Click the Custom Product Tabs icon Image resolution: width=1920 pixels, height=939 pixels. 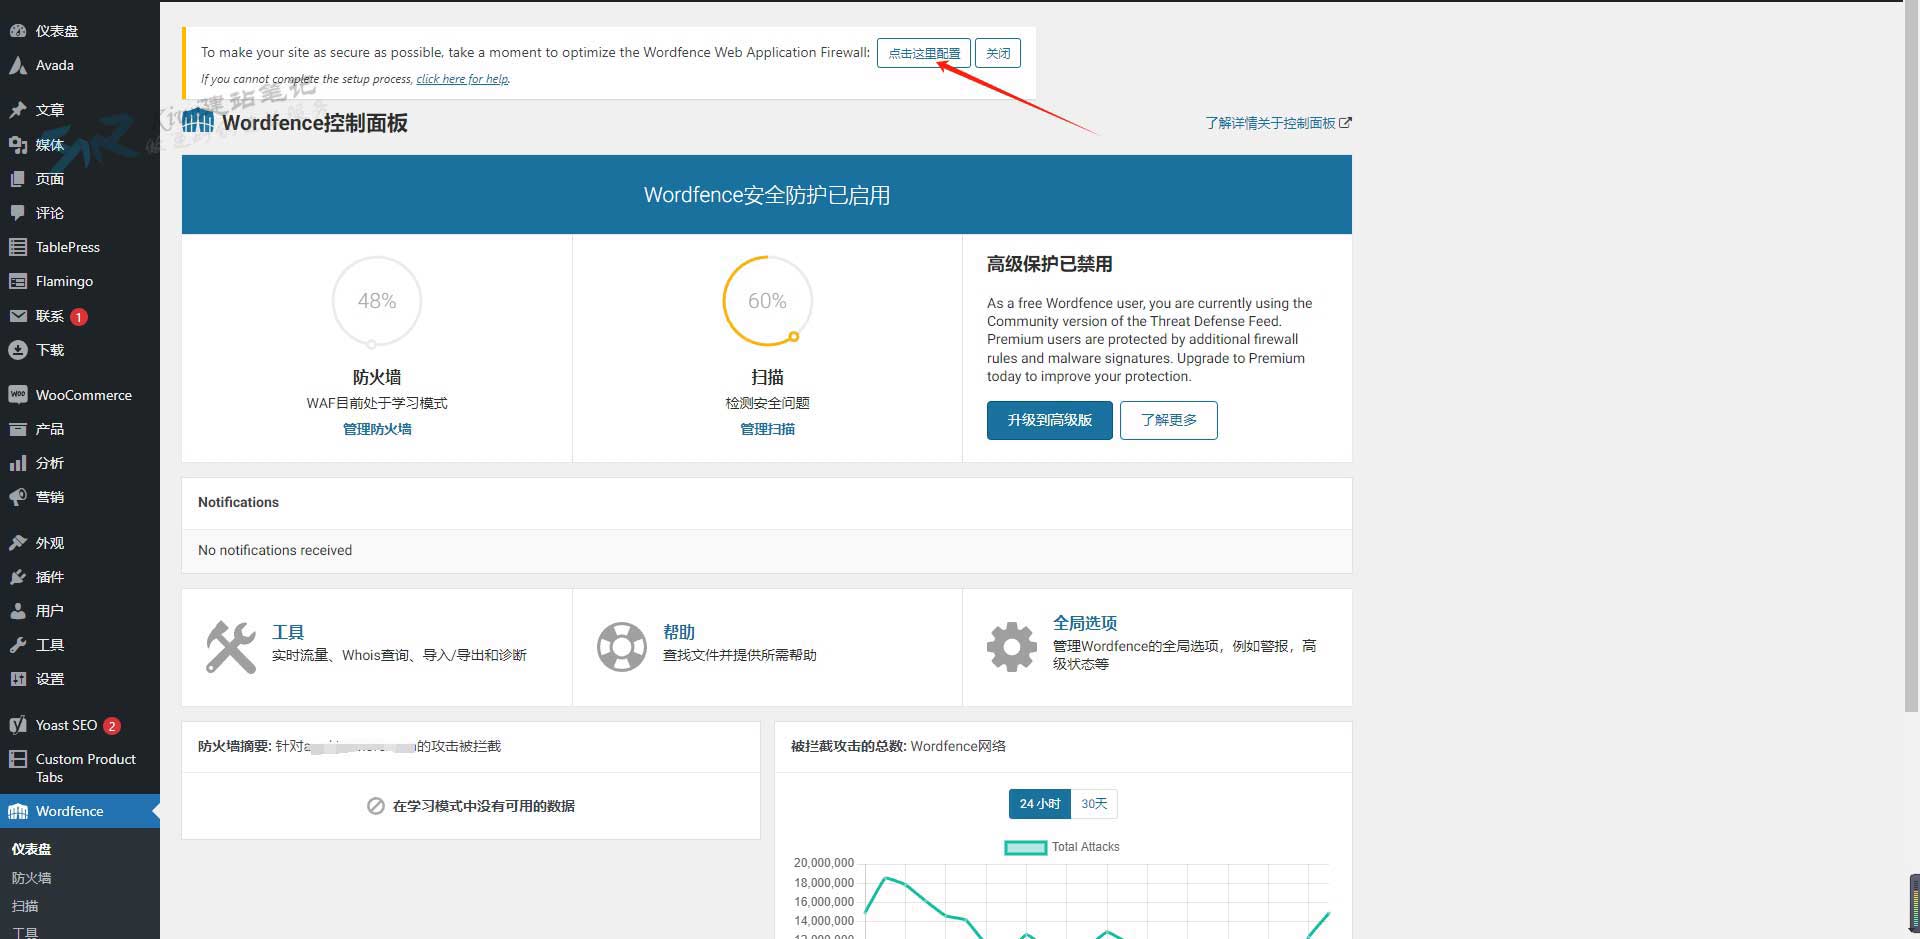coord(18,759)
